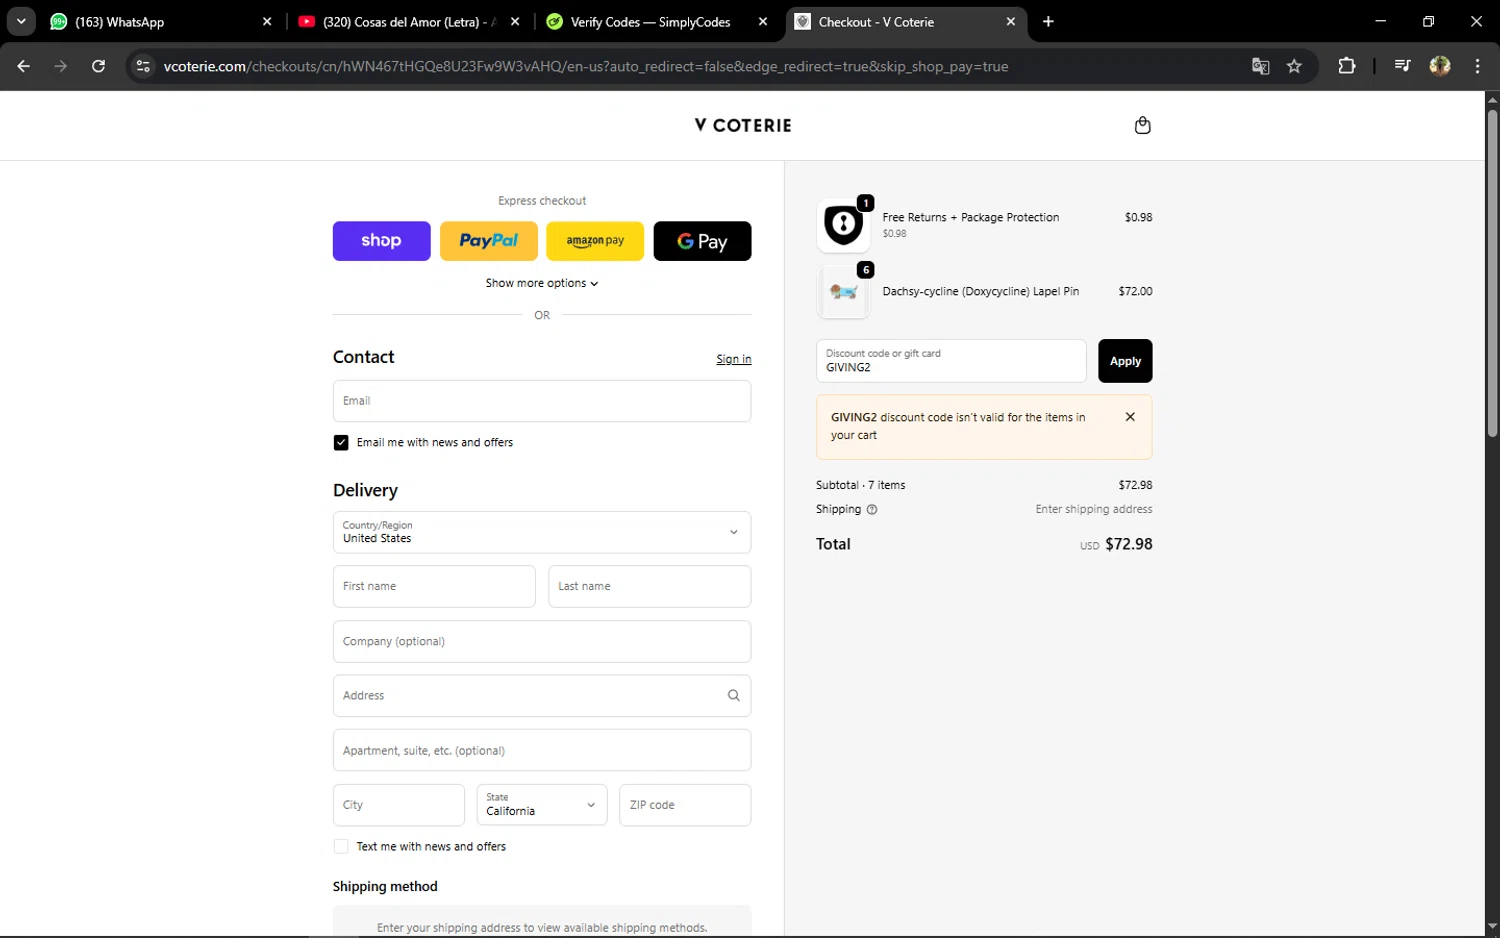
Task: Open the shopping bag cart icon
Action: (1142, 125)
